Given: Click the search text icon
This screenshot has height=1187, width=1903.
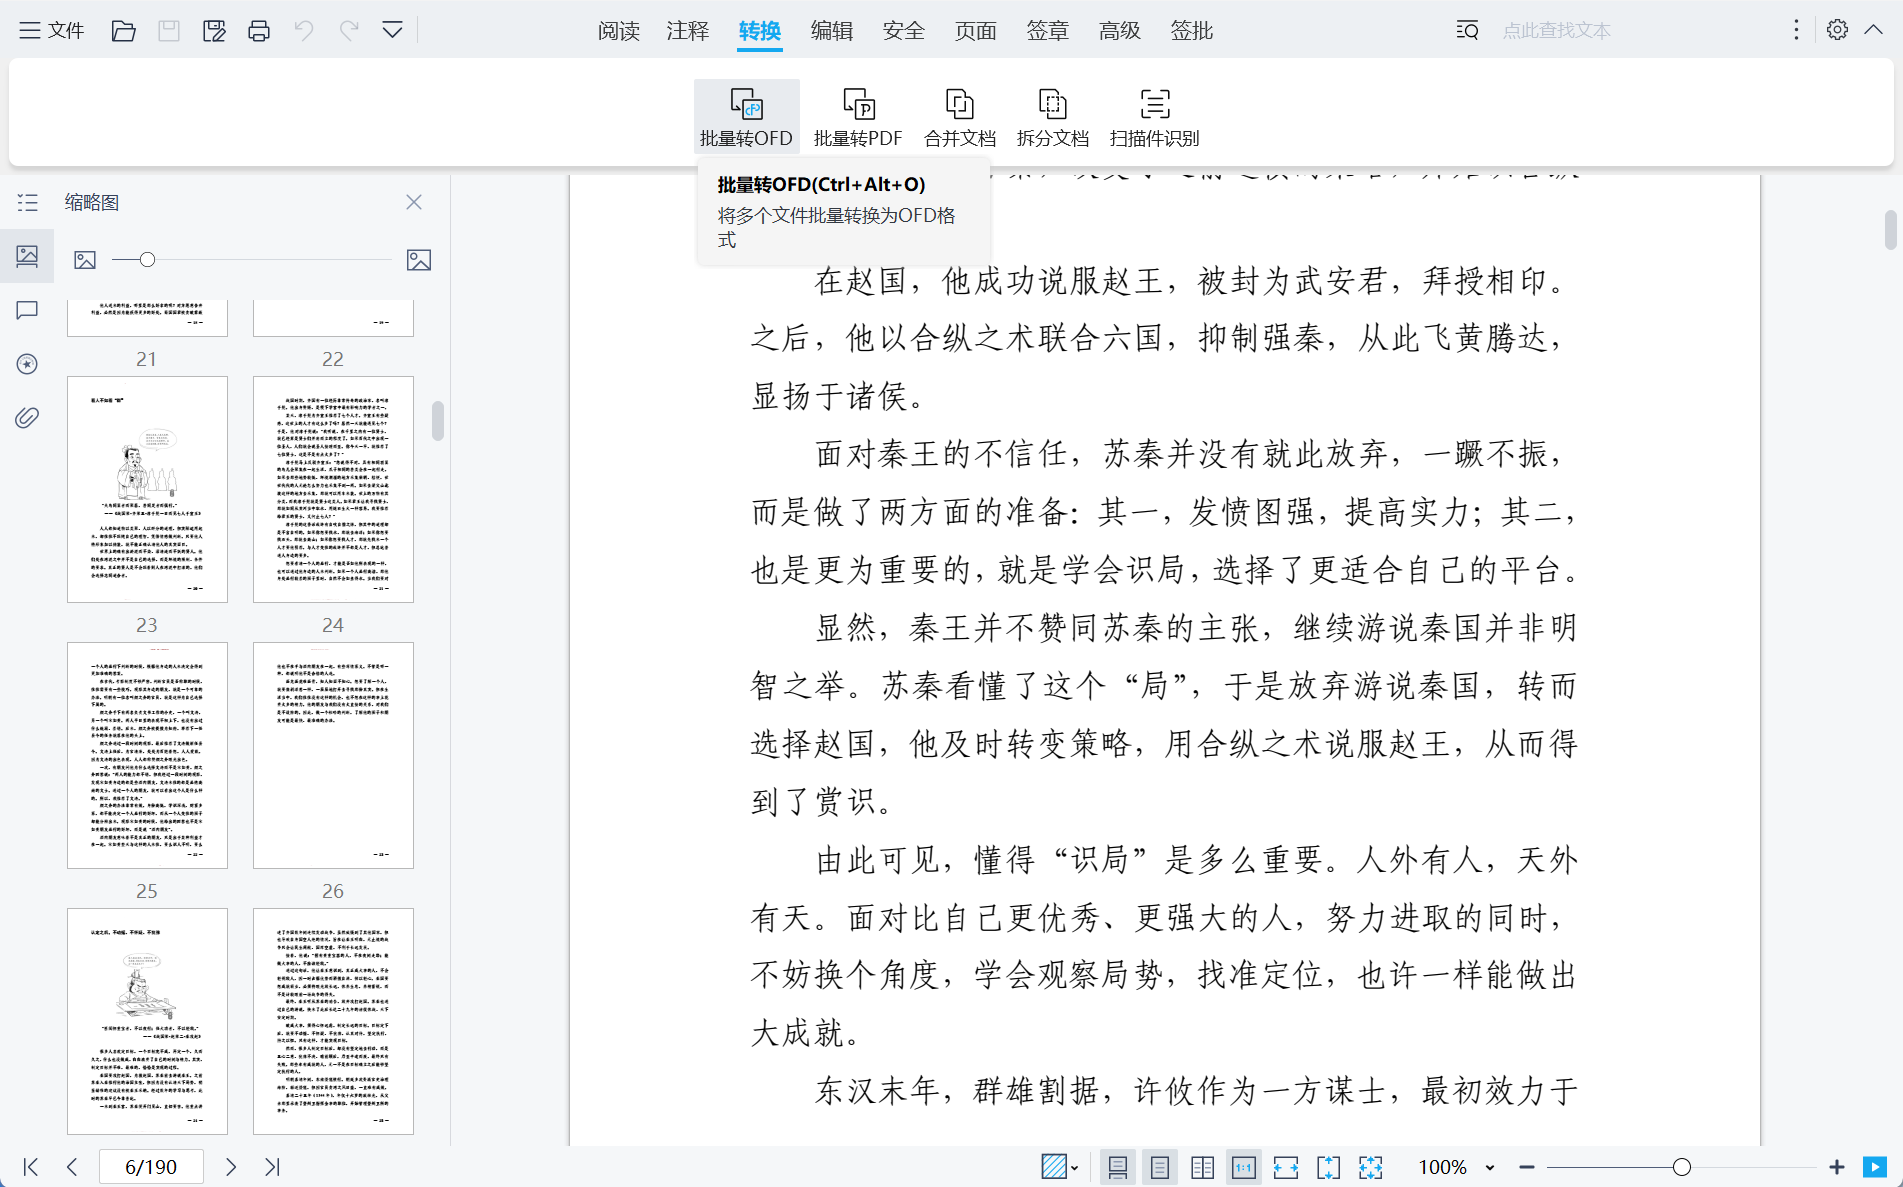Looking at the screenshot, I should [x=1467, y=31].
